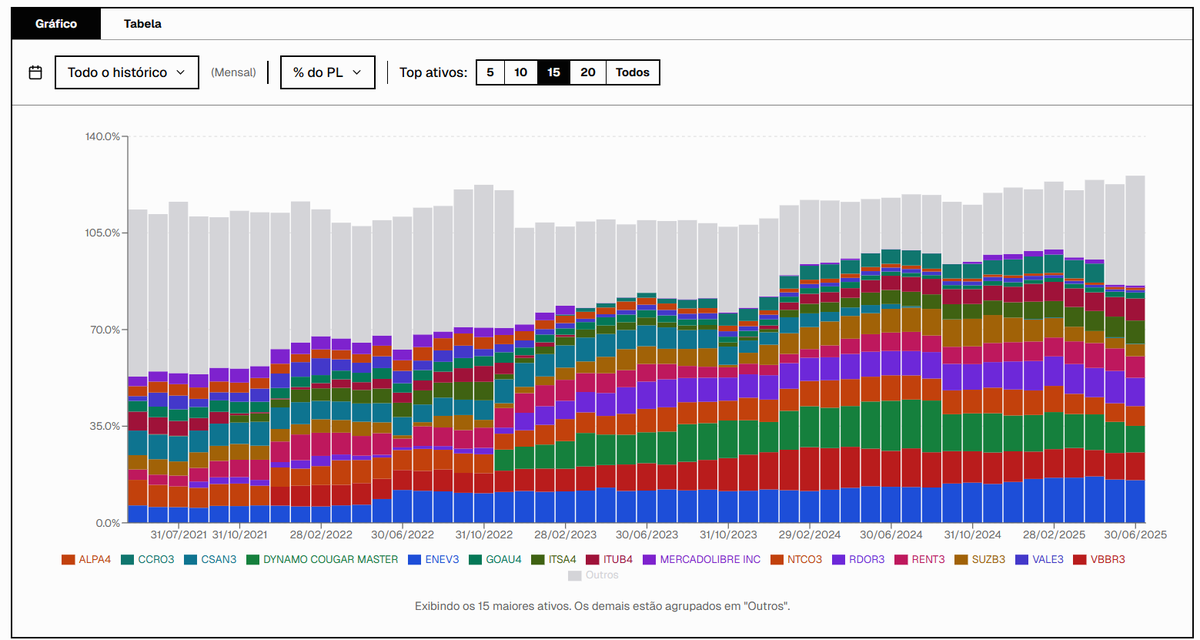Click the 31/10/2023 x-axis label
Screen dimensions: 1200x640
(728, 535)
